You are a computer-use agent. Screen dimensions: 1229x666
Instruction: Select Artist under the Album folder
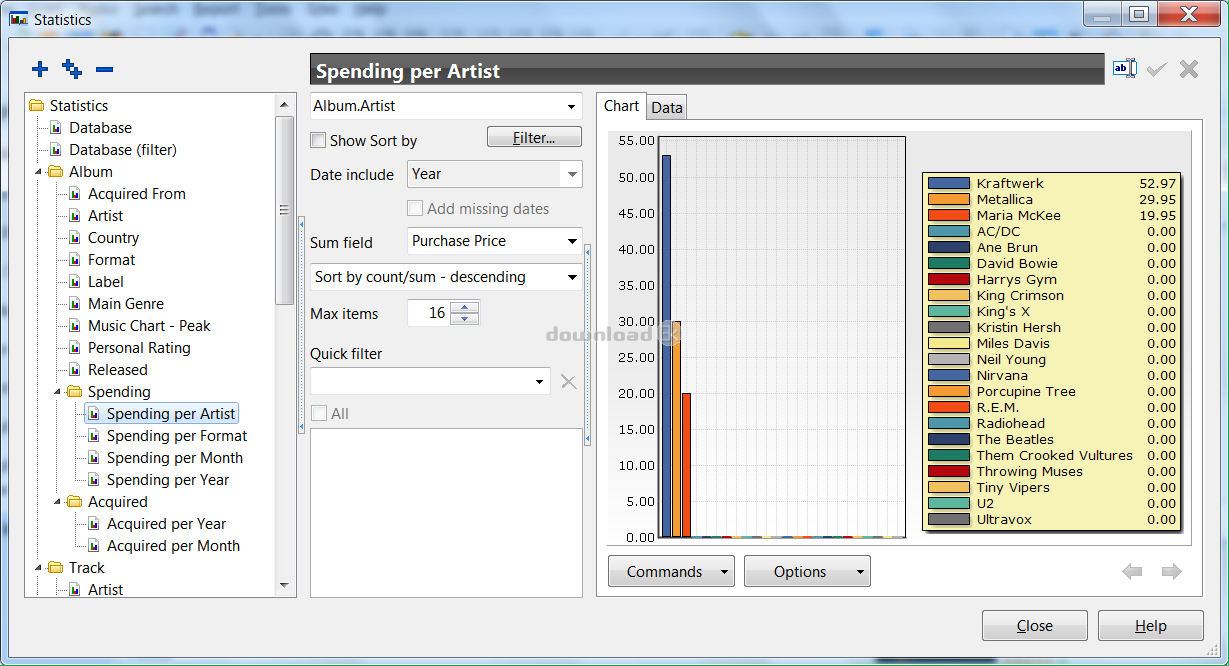click(x=106, y=216)
